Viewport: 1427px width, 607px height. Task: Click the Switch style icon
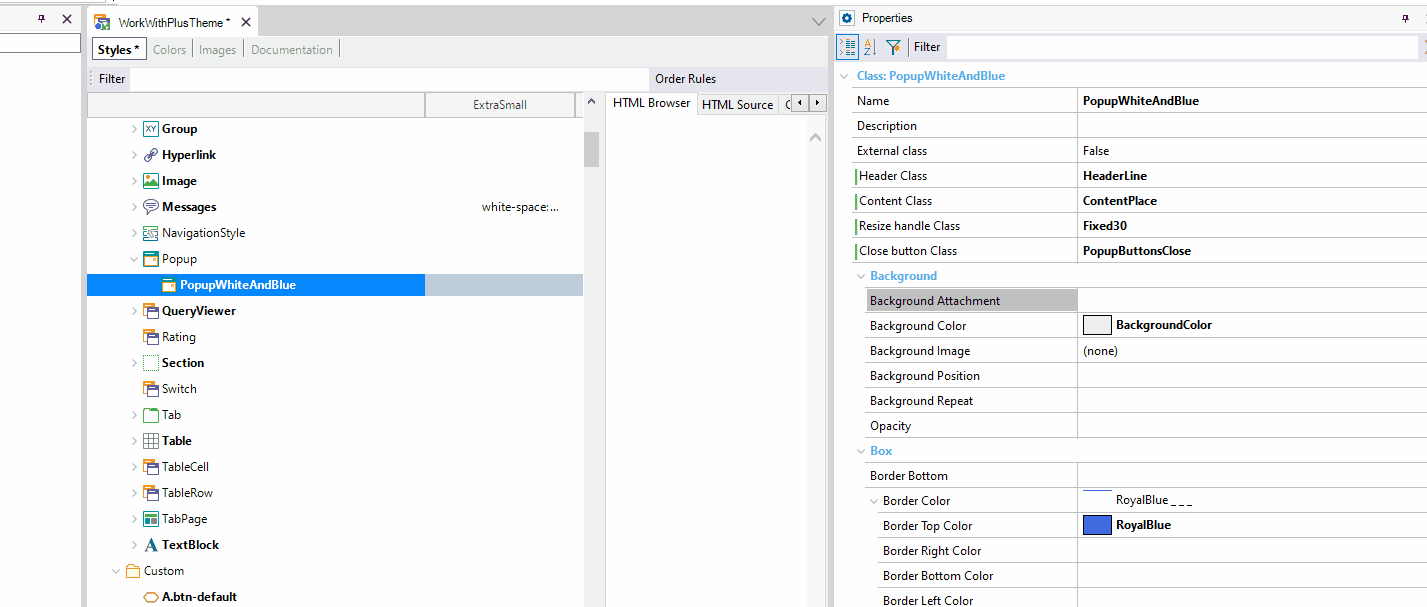[x=151, y=388]
